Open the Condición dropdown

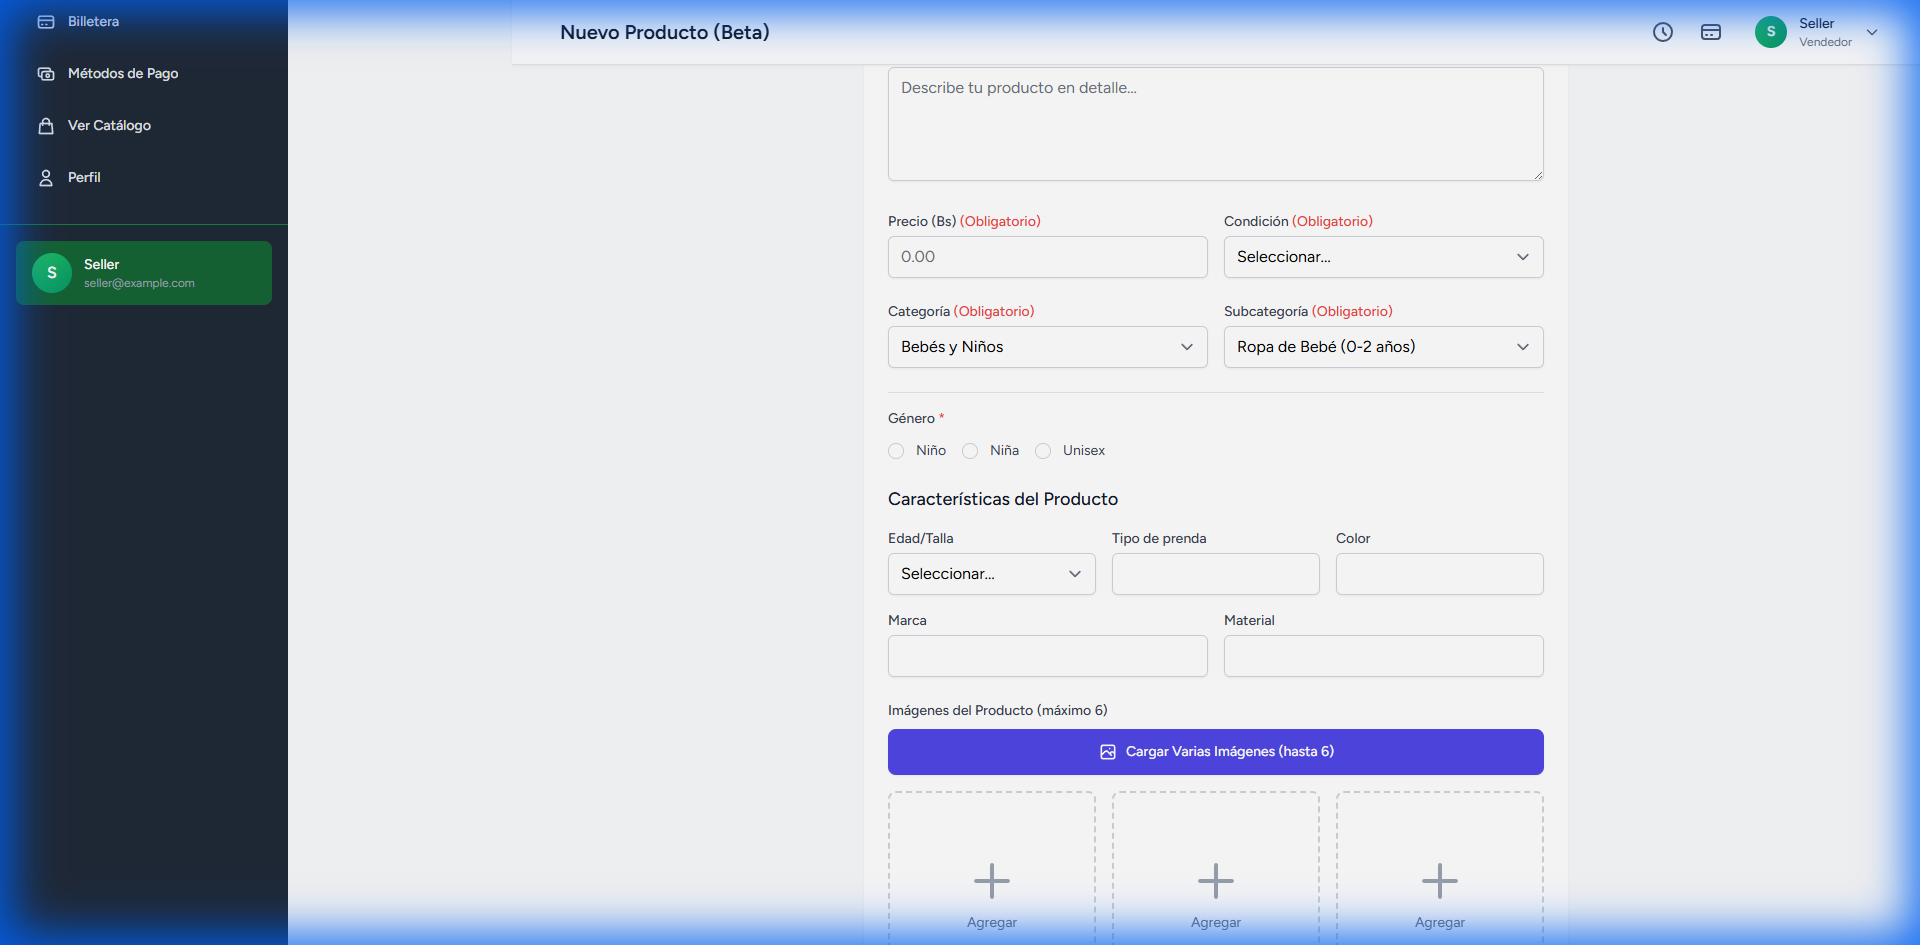[1383, 257]
